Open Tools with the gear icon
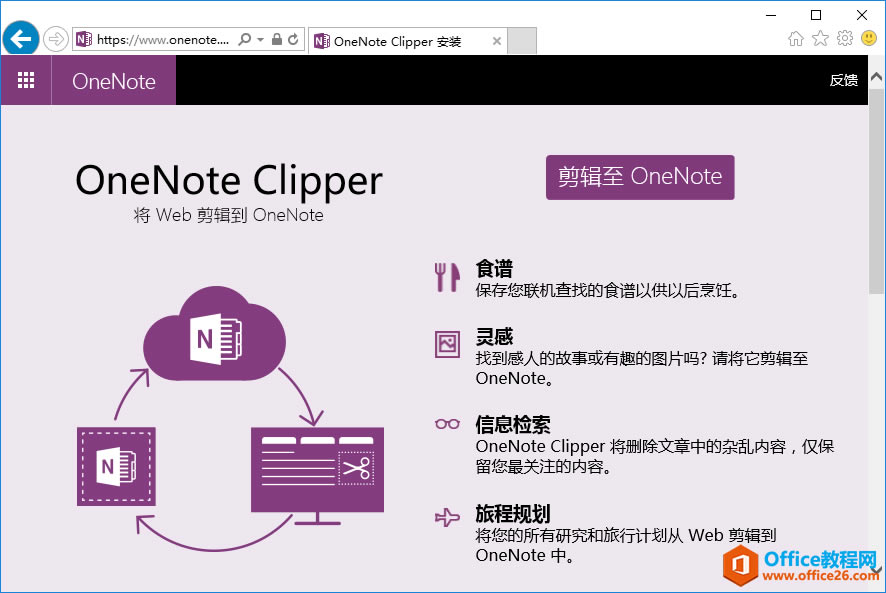The image size is (886, 593). click(x=845, y=38)
